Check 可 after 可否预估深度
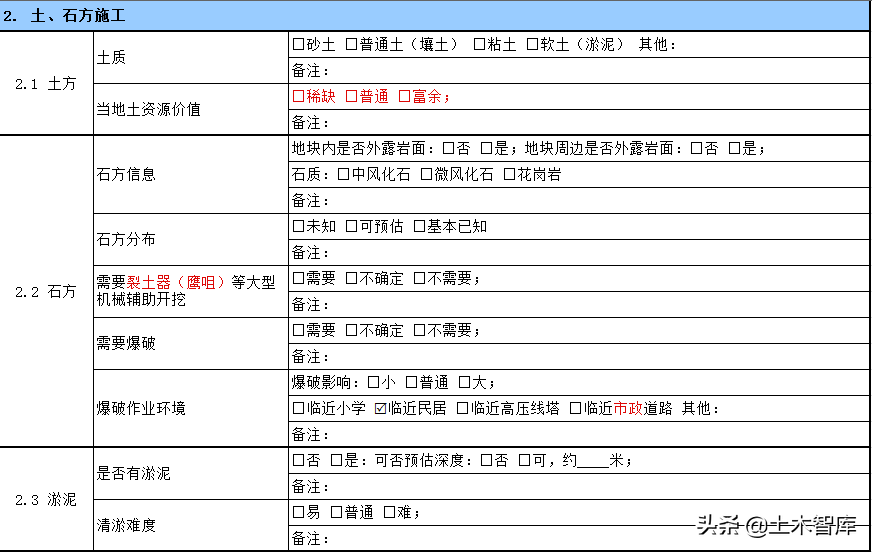This screenshot has width=872, height=552. click(x=524, y=460)
